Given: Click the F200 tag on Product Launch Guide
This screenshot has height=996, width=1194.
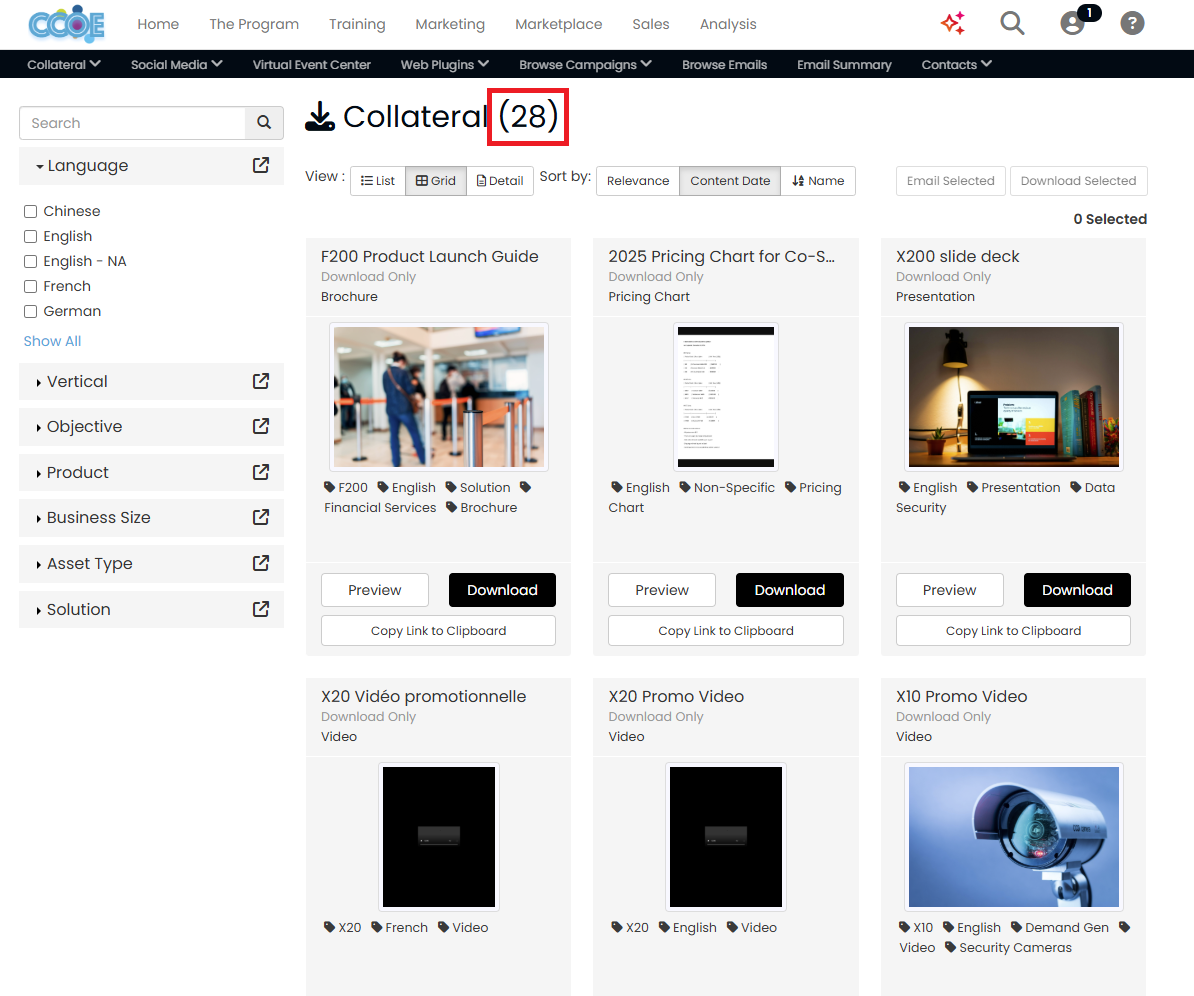Looking at the screenshot, I should pyautogui.click(x=346, y=487).
